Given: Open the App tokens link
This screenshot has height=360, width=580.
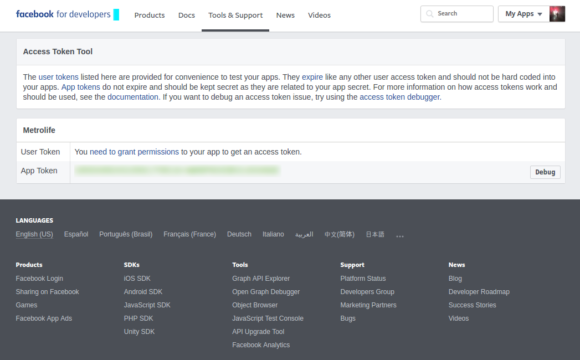Looking at the screenshot, I should (x=81, y=87).
